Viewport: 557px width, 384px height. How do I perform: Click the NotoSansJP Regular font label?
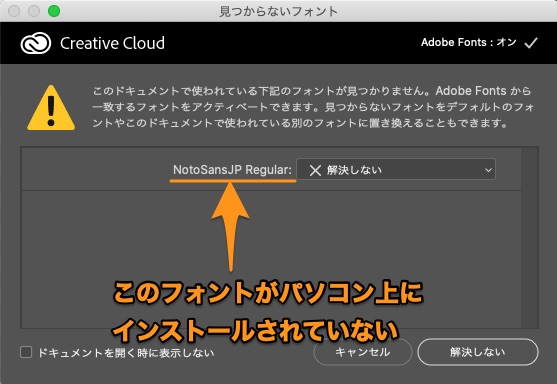pyautogui.click(x=232, y=169)
